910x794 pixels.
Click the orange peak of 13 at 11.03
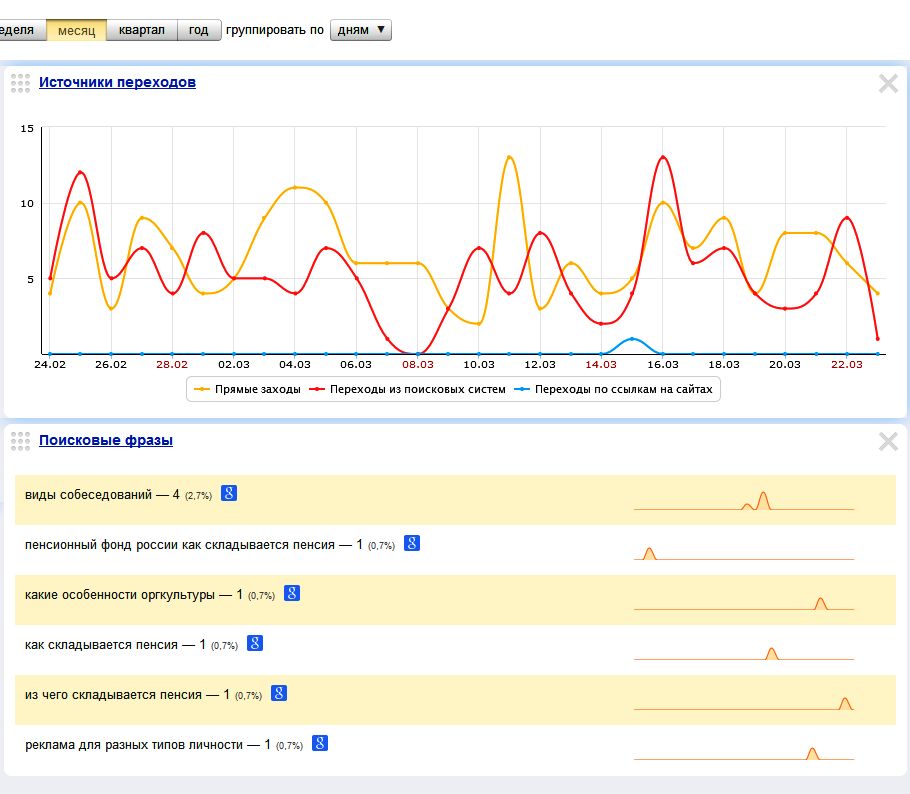[509, 157]
